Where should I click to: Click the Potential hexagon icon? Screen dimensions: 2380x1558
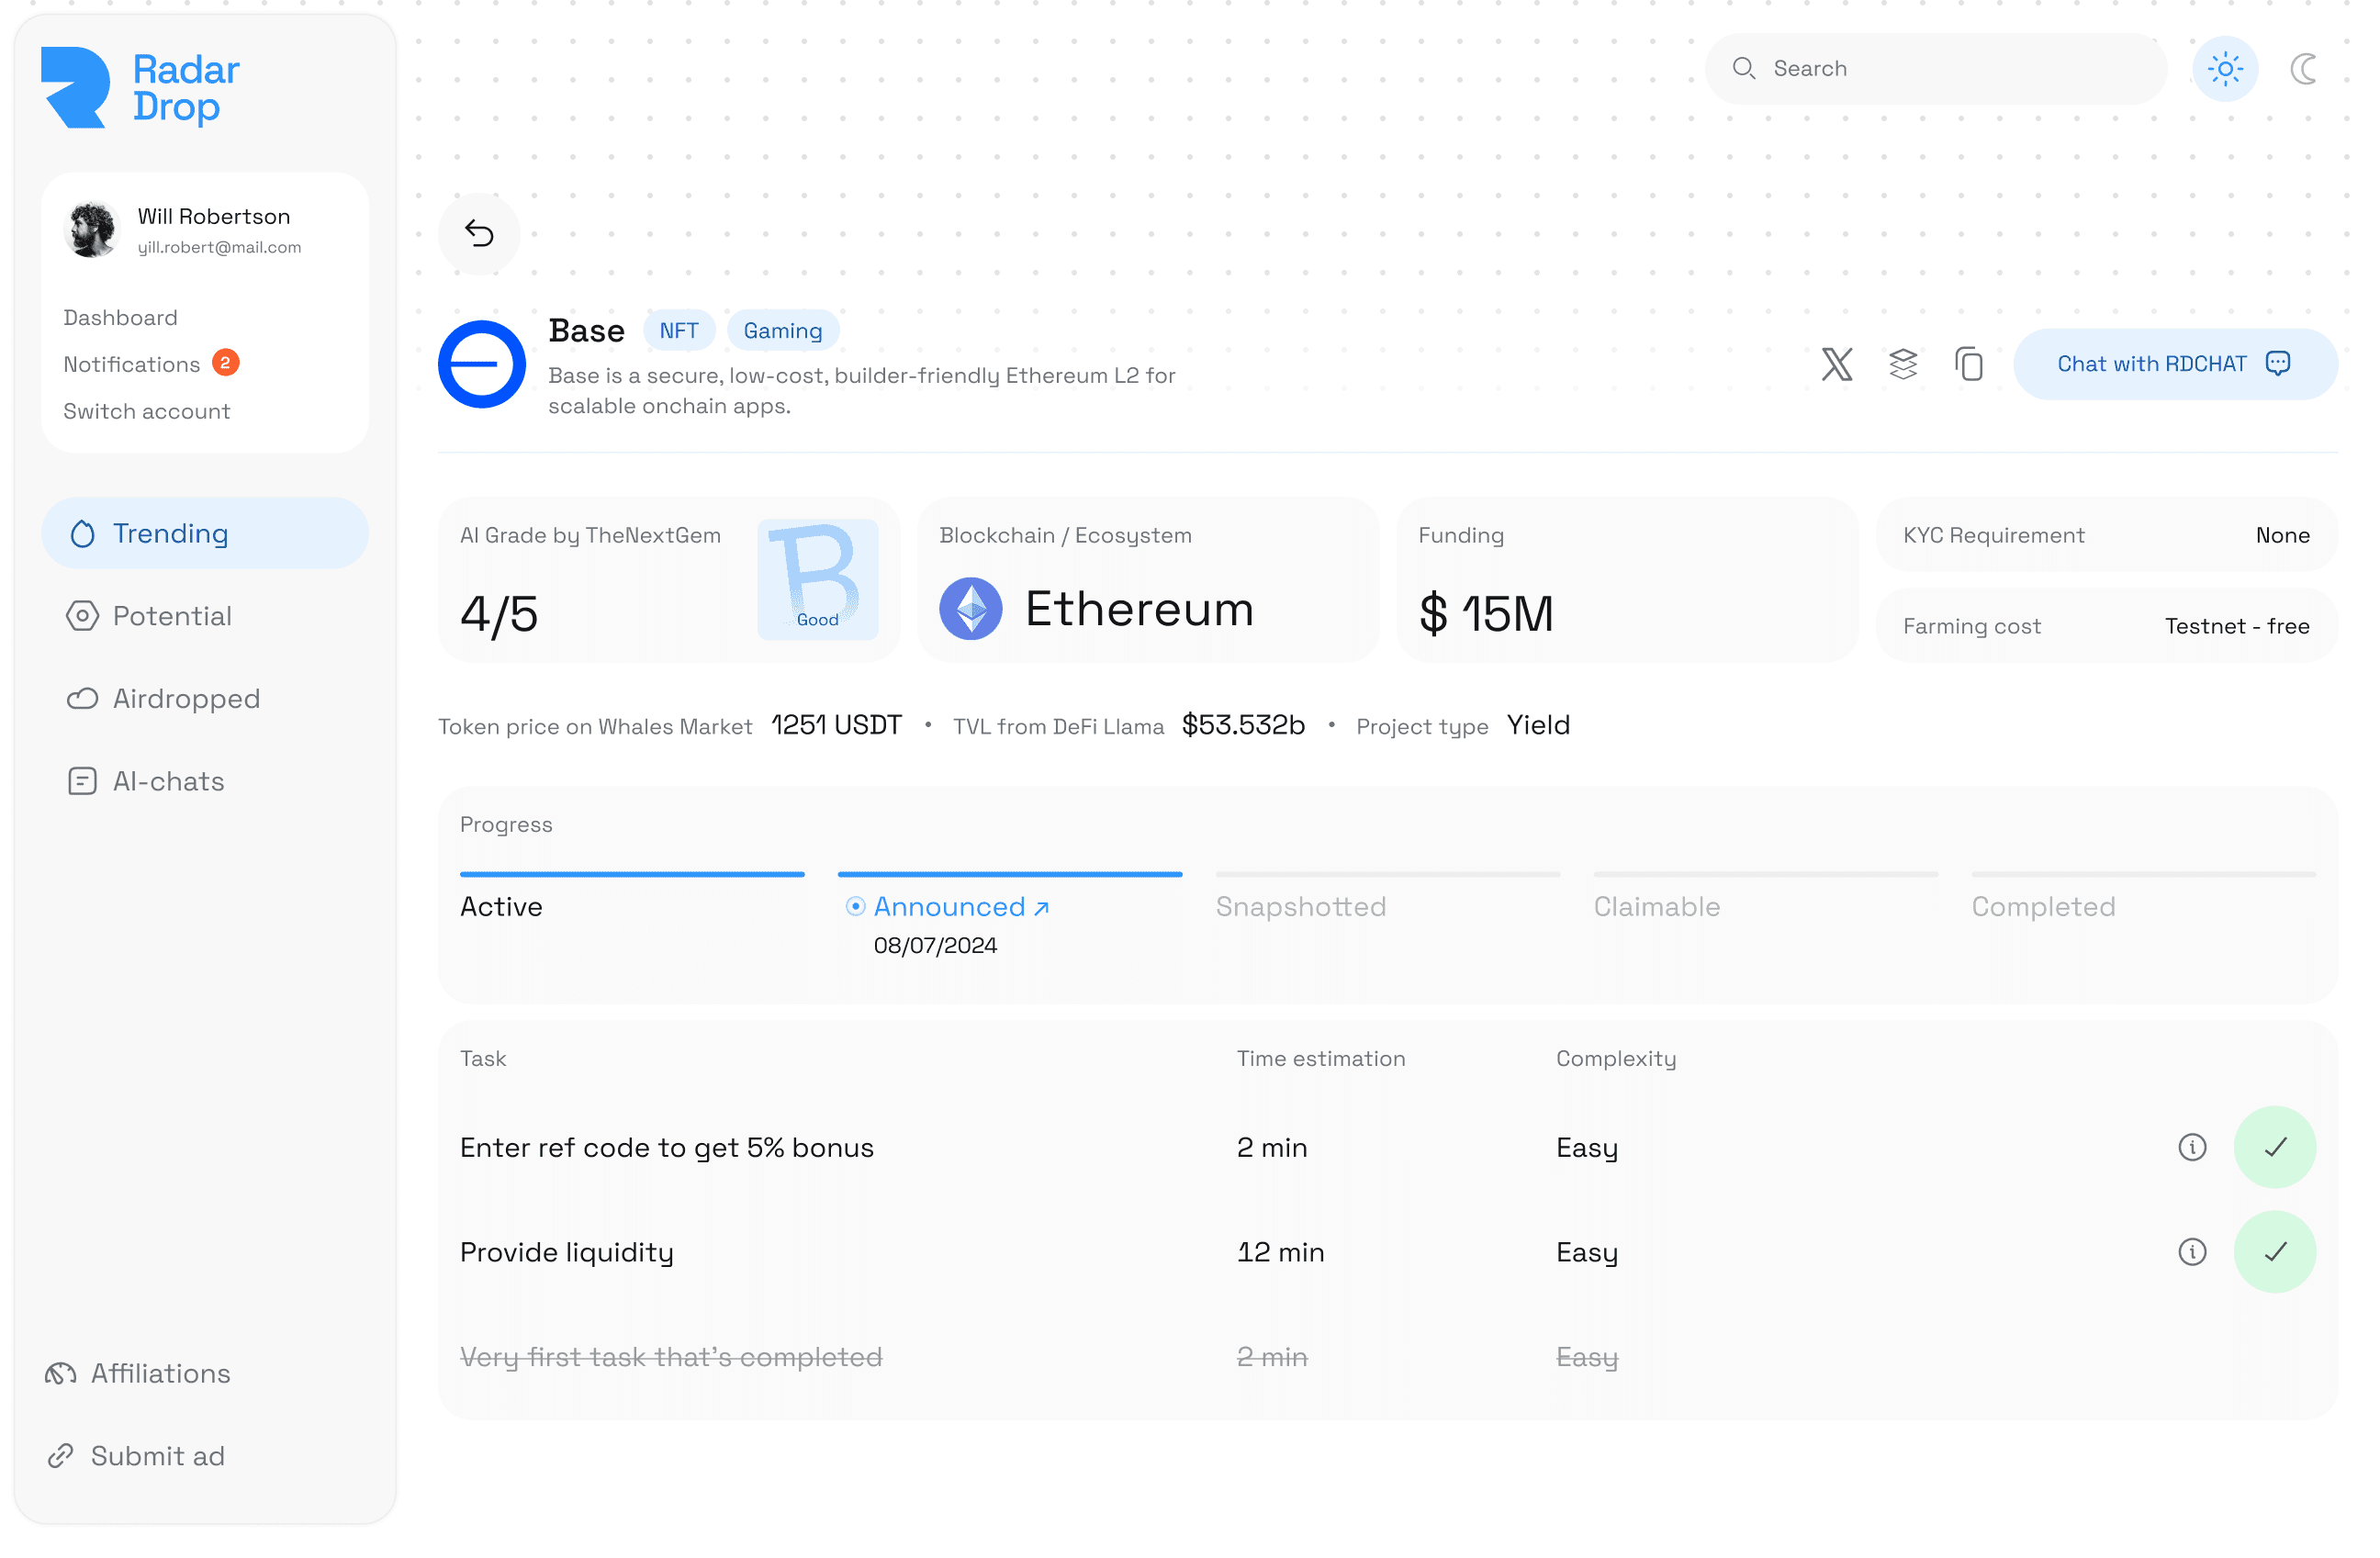(82, 617)
